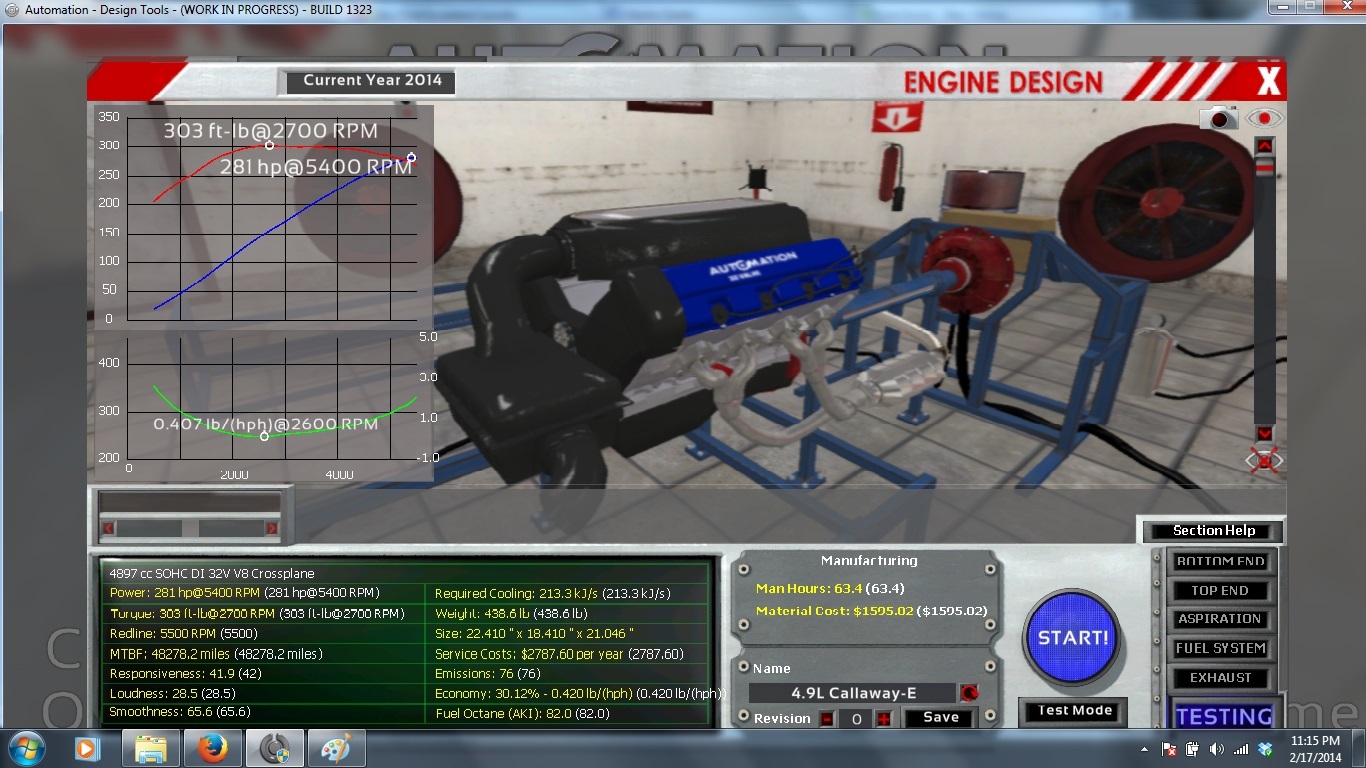Go to the Fuel System tab

click(x=1220, y=648)
